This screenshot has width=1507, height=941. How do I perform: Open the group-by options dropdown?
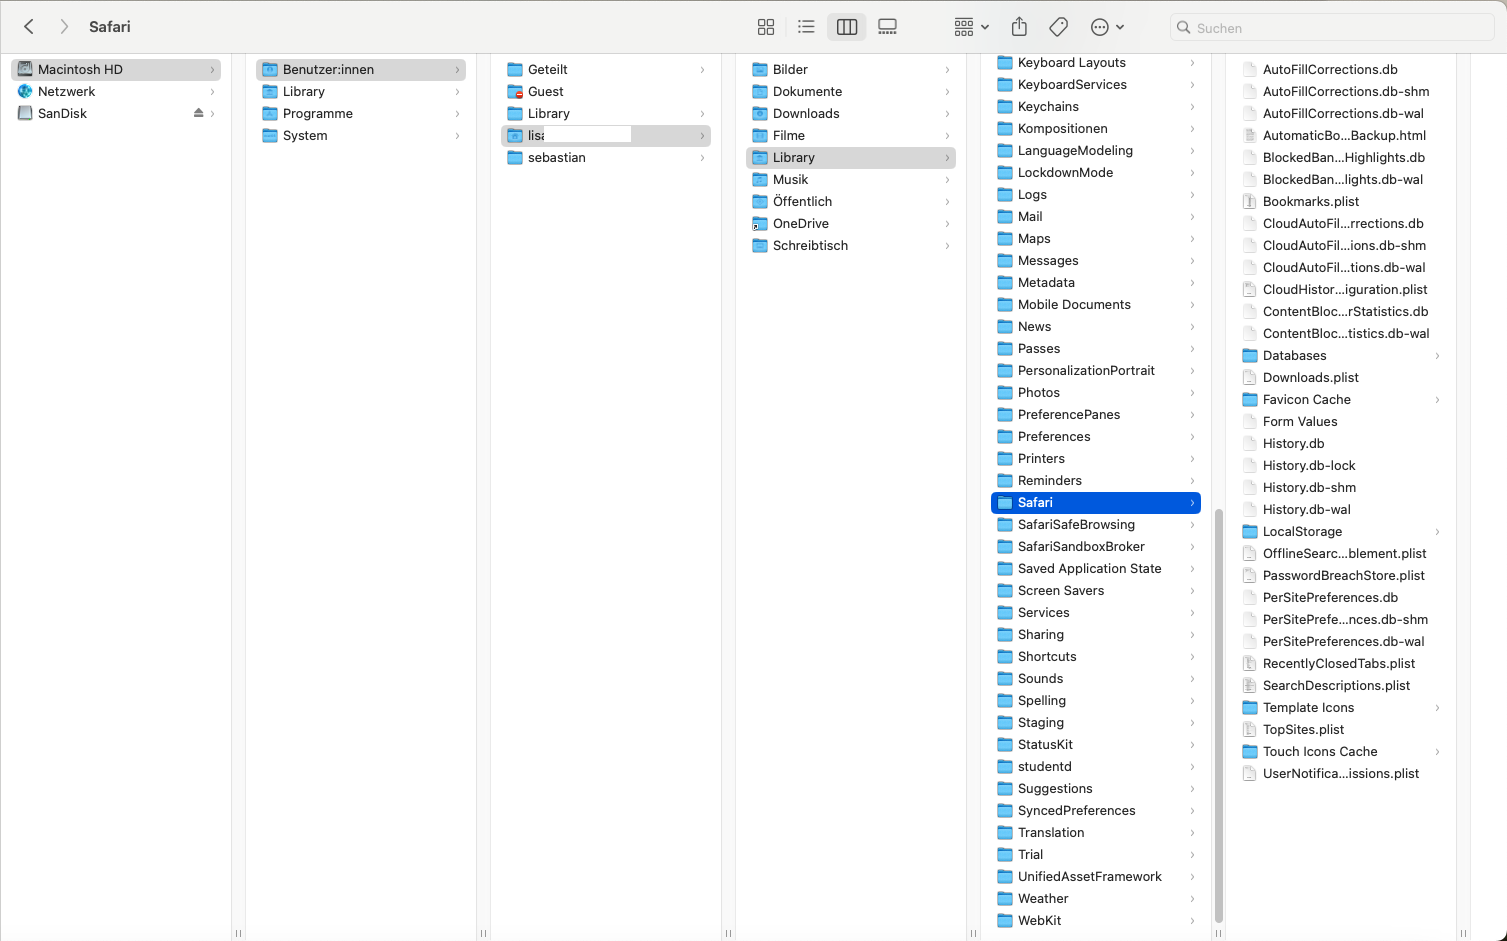click(x=971, y=27)
